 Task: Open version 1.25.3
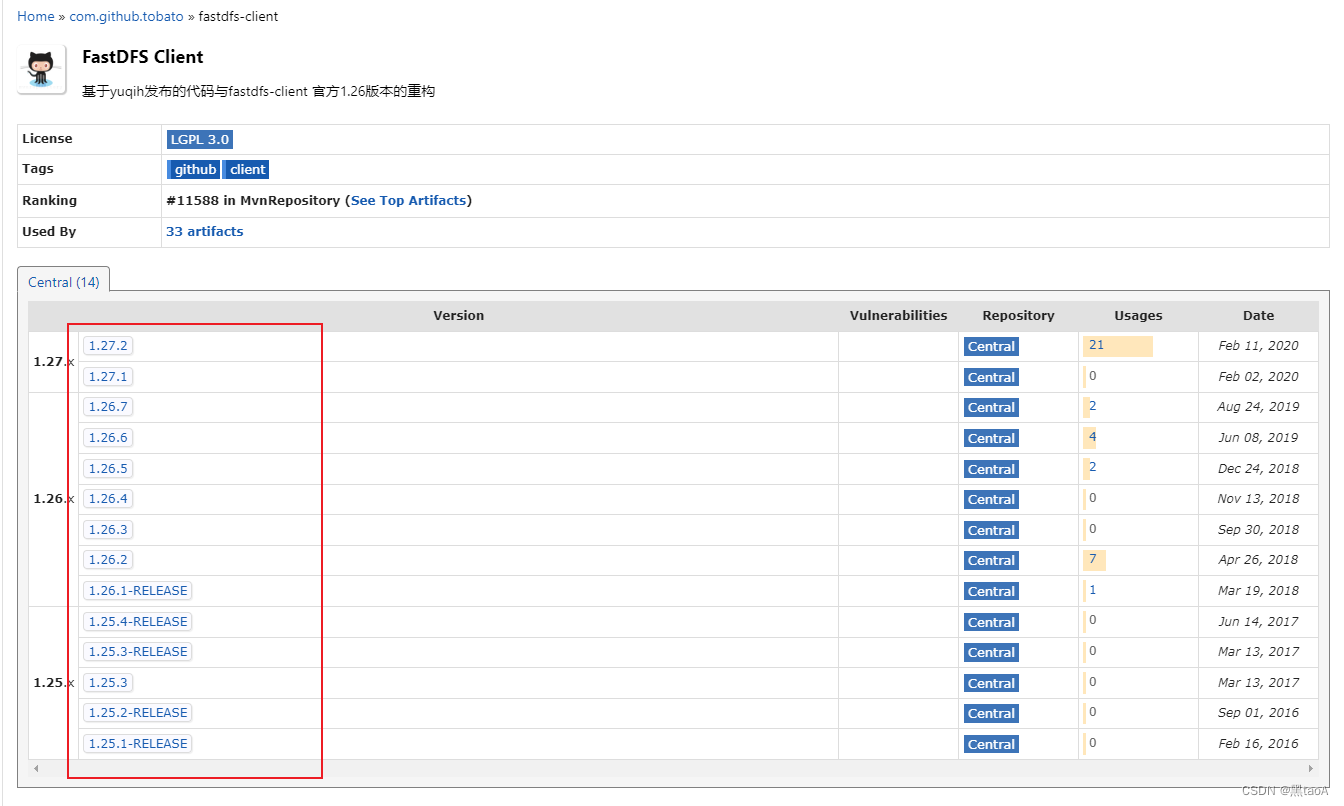pos(108,682)
